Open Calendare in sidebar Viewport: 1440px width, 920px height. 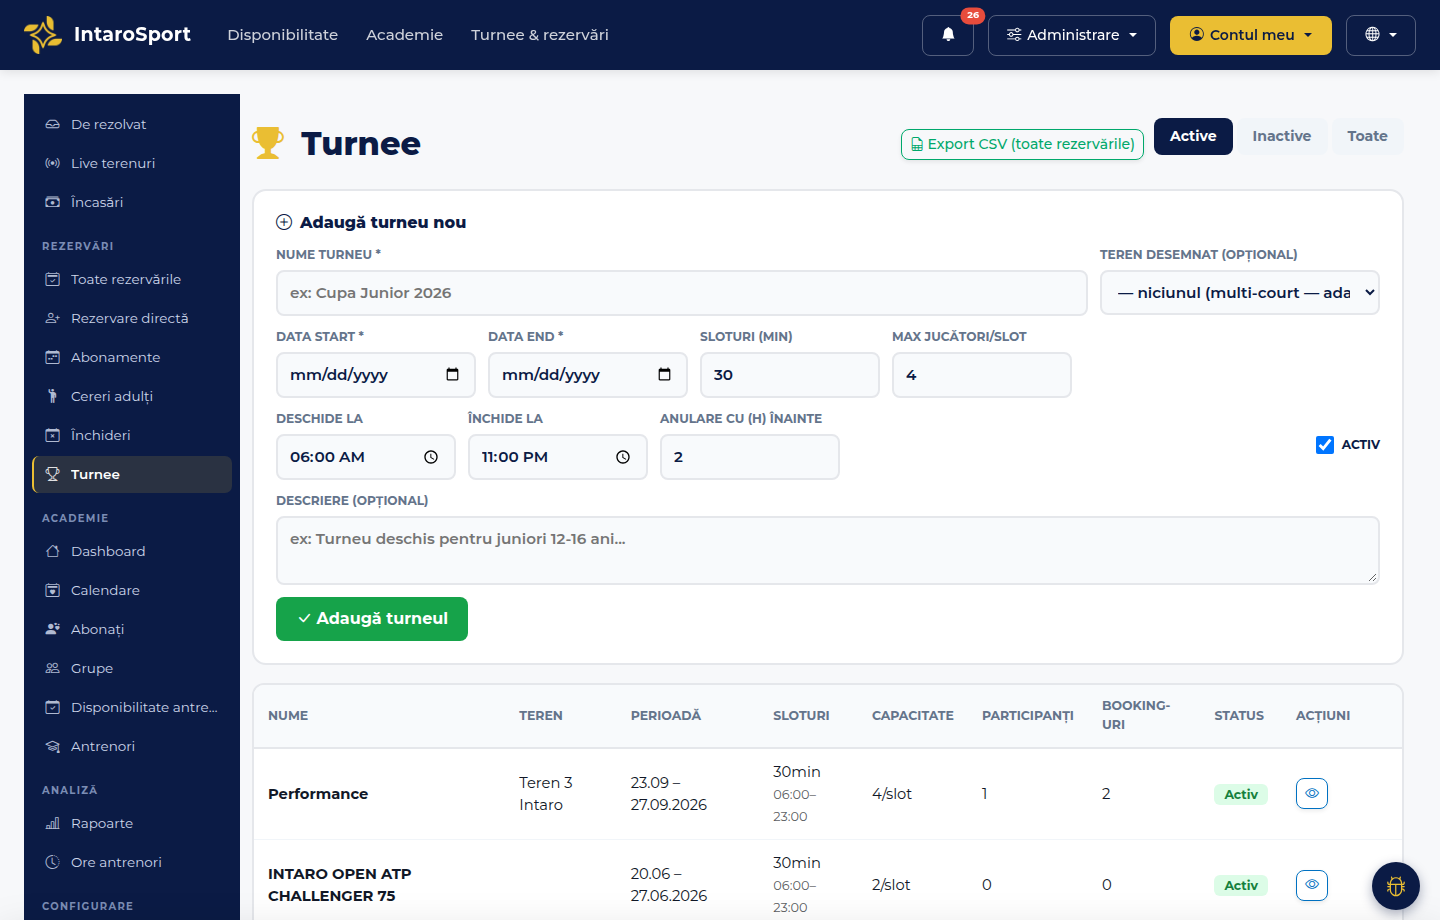(x=132, y=590)
